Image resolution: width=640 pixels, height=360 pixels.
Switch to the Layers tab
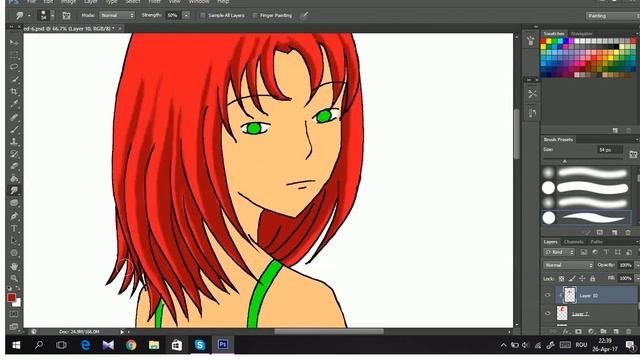point(550,242)
